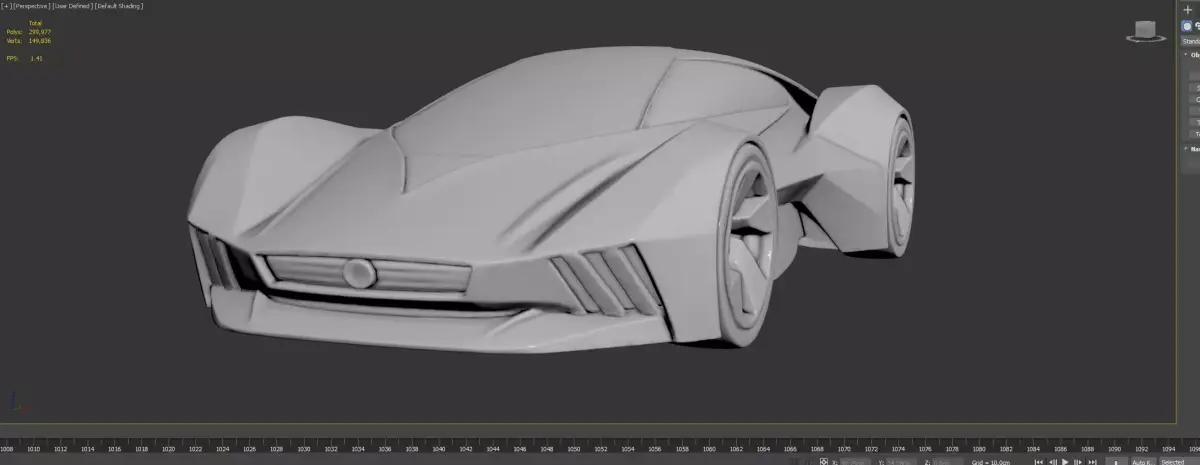Toggle Absolute/Offset transform type-in icon
Viewport: 1200px width, 465px height.
click(x=823, y=462)
